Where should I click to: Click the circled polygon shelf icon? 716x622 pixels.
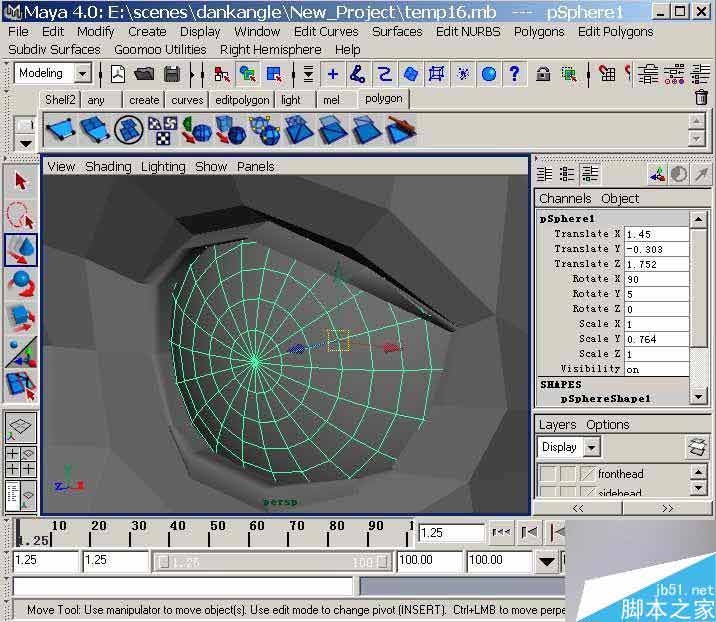pyautogui.click(x=129, y=130)
